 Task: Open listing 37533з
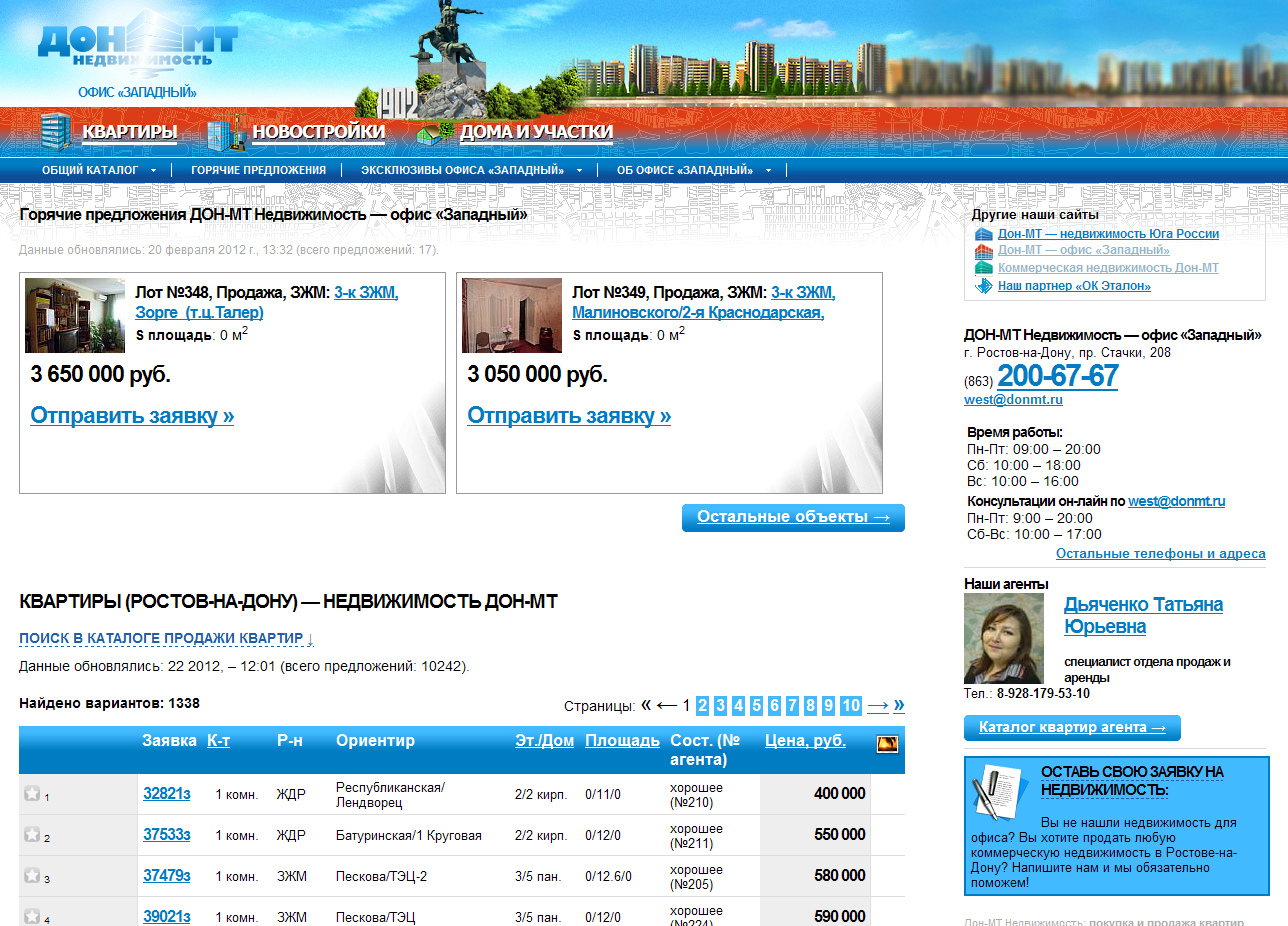(x=166, y=834)
